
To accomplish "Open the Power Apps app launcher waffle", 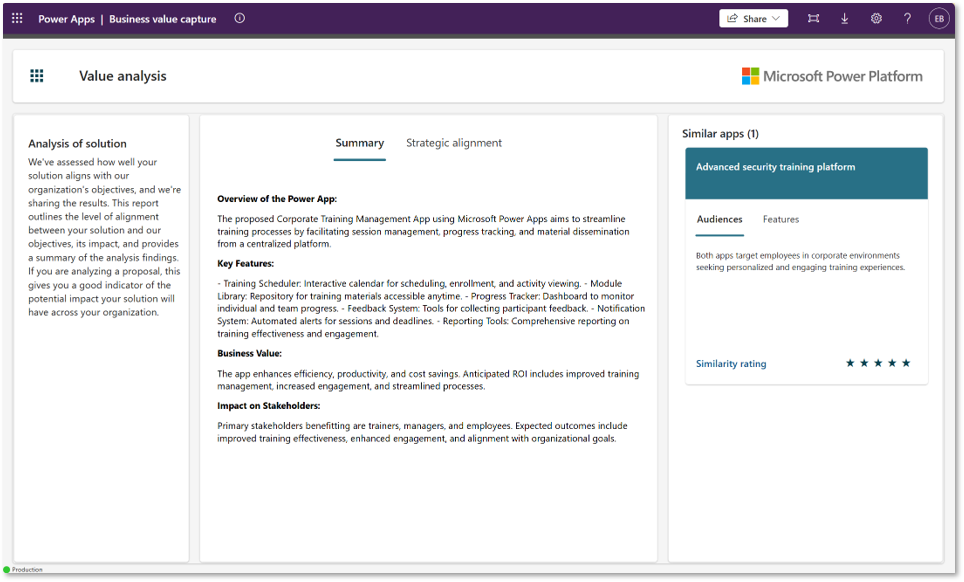I will [x=17, y=18].
